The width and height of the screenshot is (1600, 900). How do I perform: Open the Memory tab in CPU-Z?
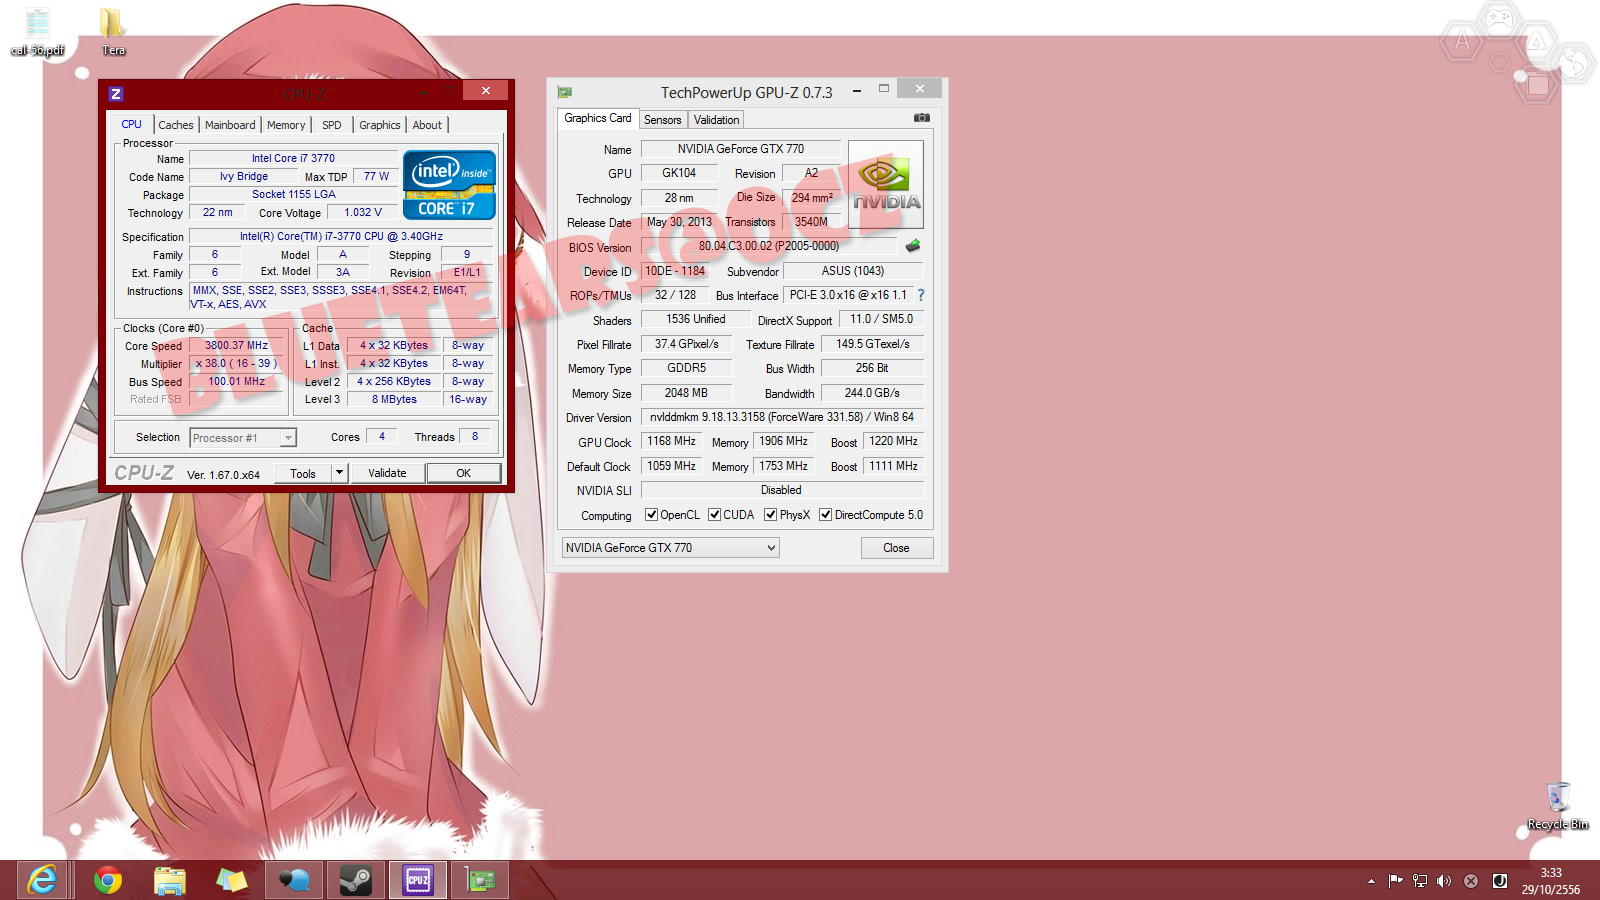coord(286,125)
